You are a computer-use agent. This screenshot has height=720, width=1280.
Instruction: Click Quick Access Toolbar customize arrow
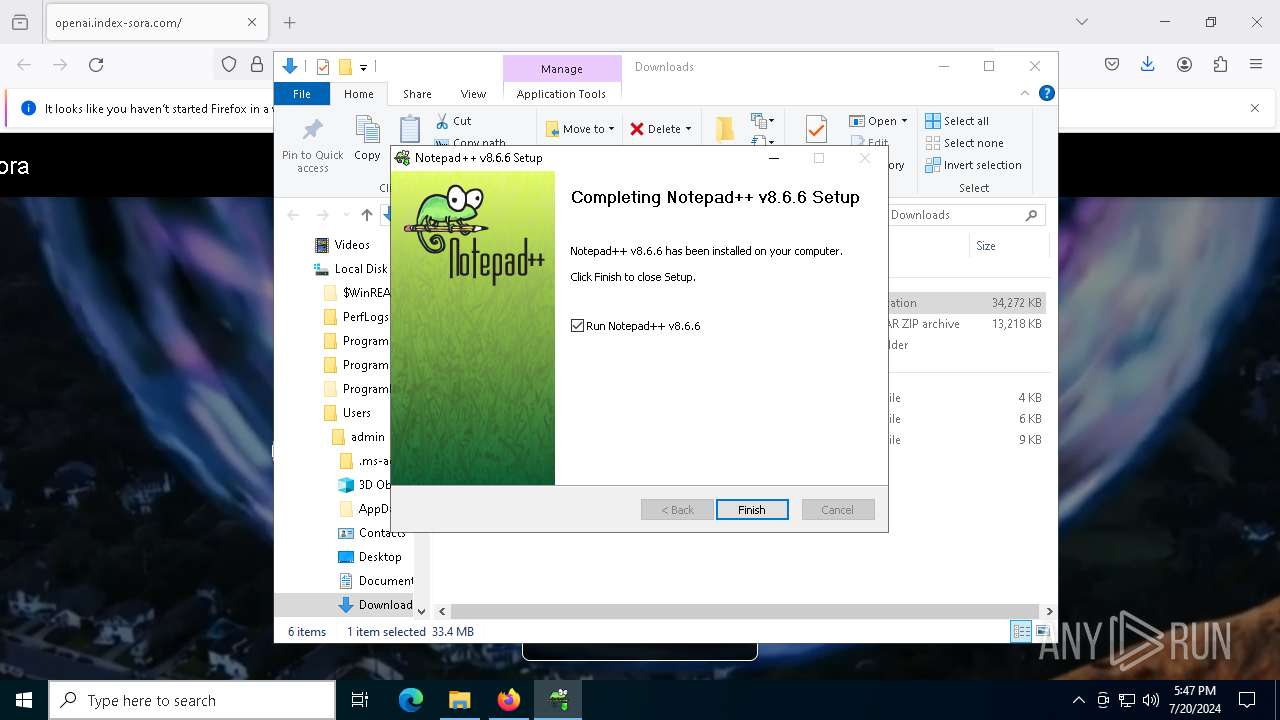363,68
